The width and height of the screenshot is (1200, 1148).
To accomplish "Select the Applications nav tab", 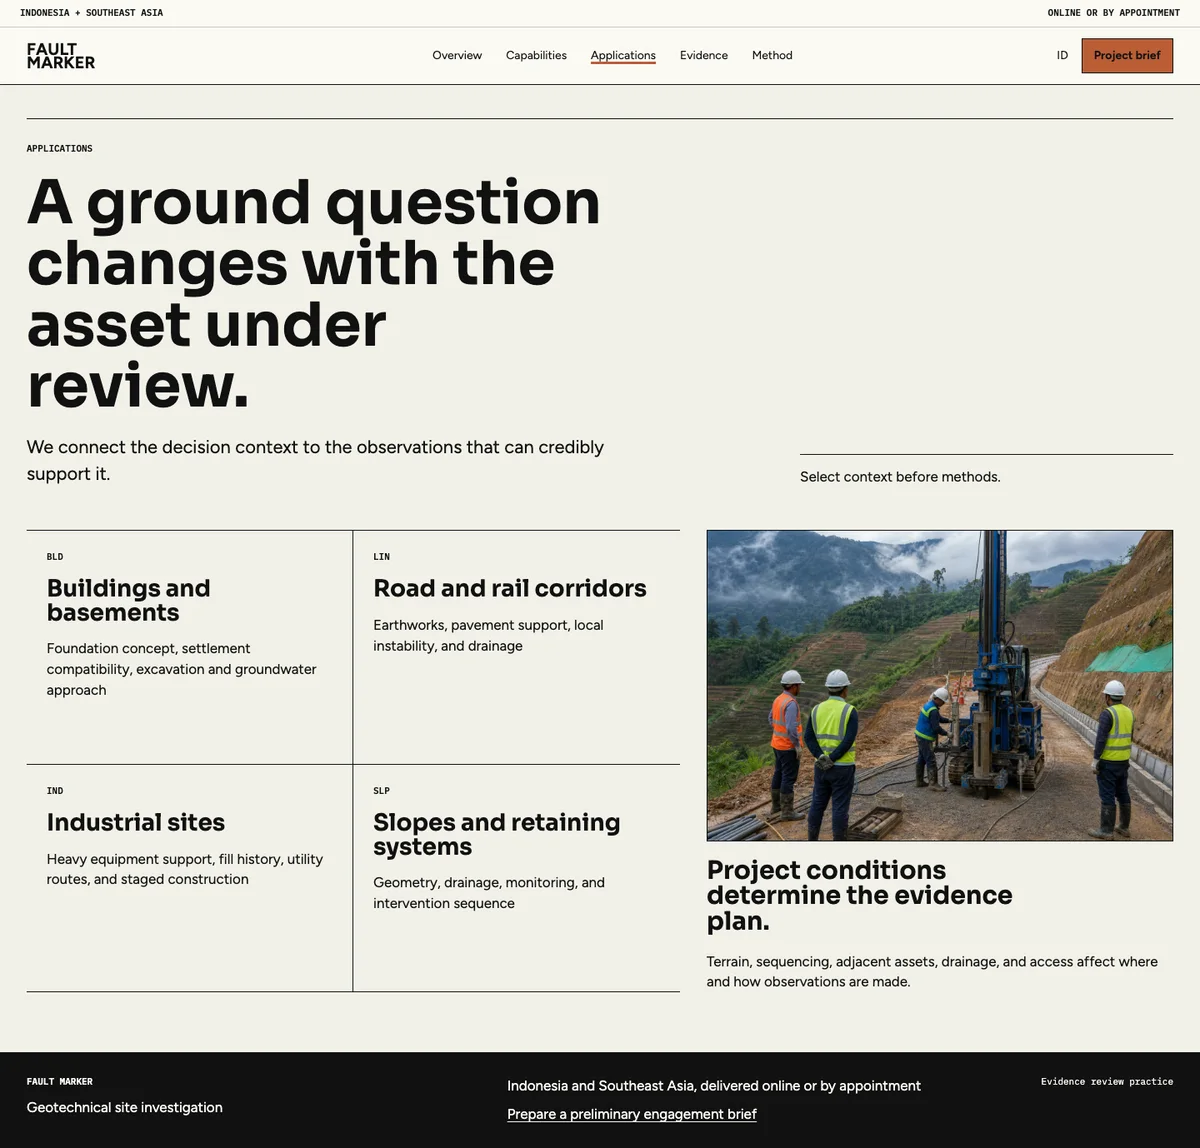I will click(x=623, y=56).
